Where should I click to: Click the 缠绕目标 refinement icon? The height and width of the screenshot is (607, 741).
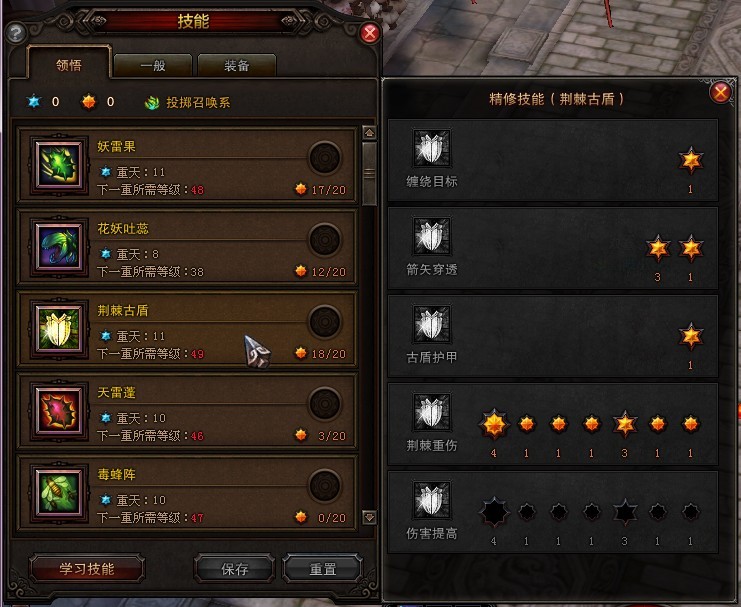431,148
